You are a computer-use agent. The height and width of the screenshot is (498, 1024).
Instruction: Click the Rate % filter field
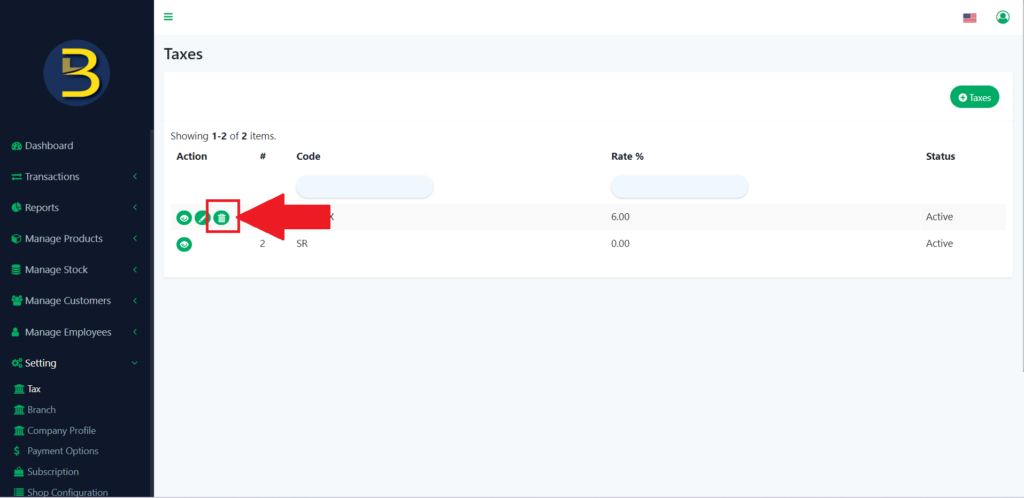pos(679,187)
